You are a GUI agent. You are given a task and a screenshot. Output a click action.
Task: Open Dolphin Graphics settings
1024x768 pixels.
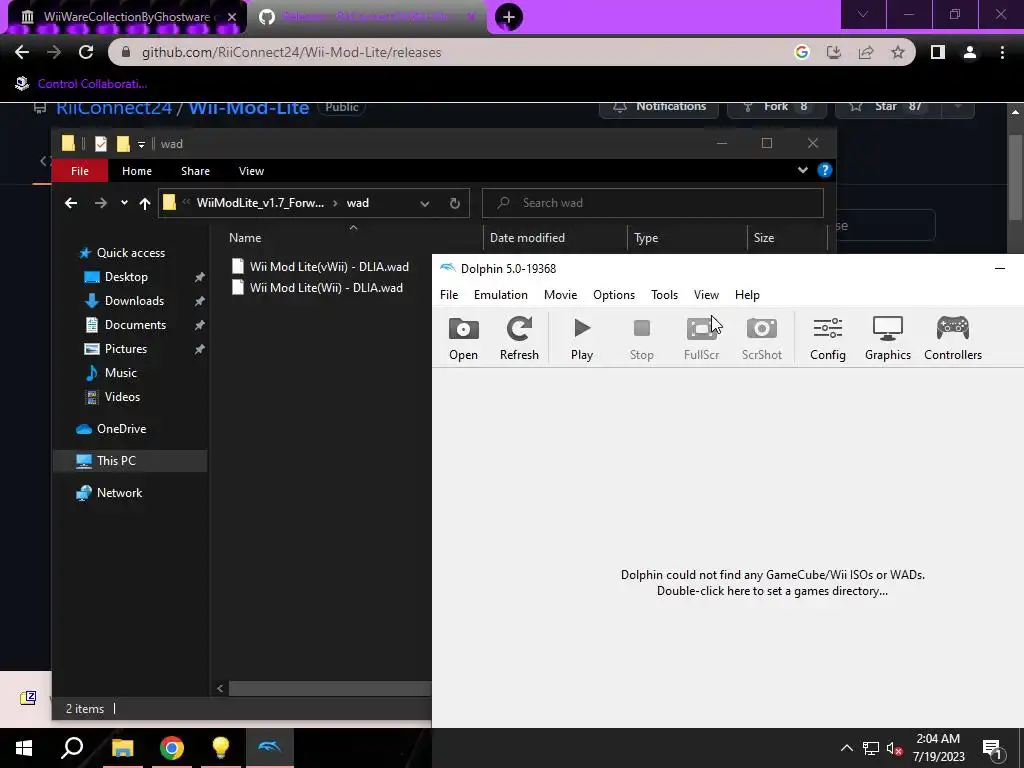888,338
